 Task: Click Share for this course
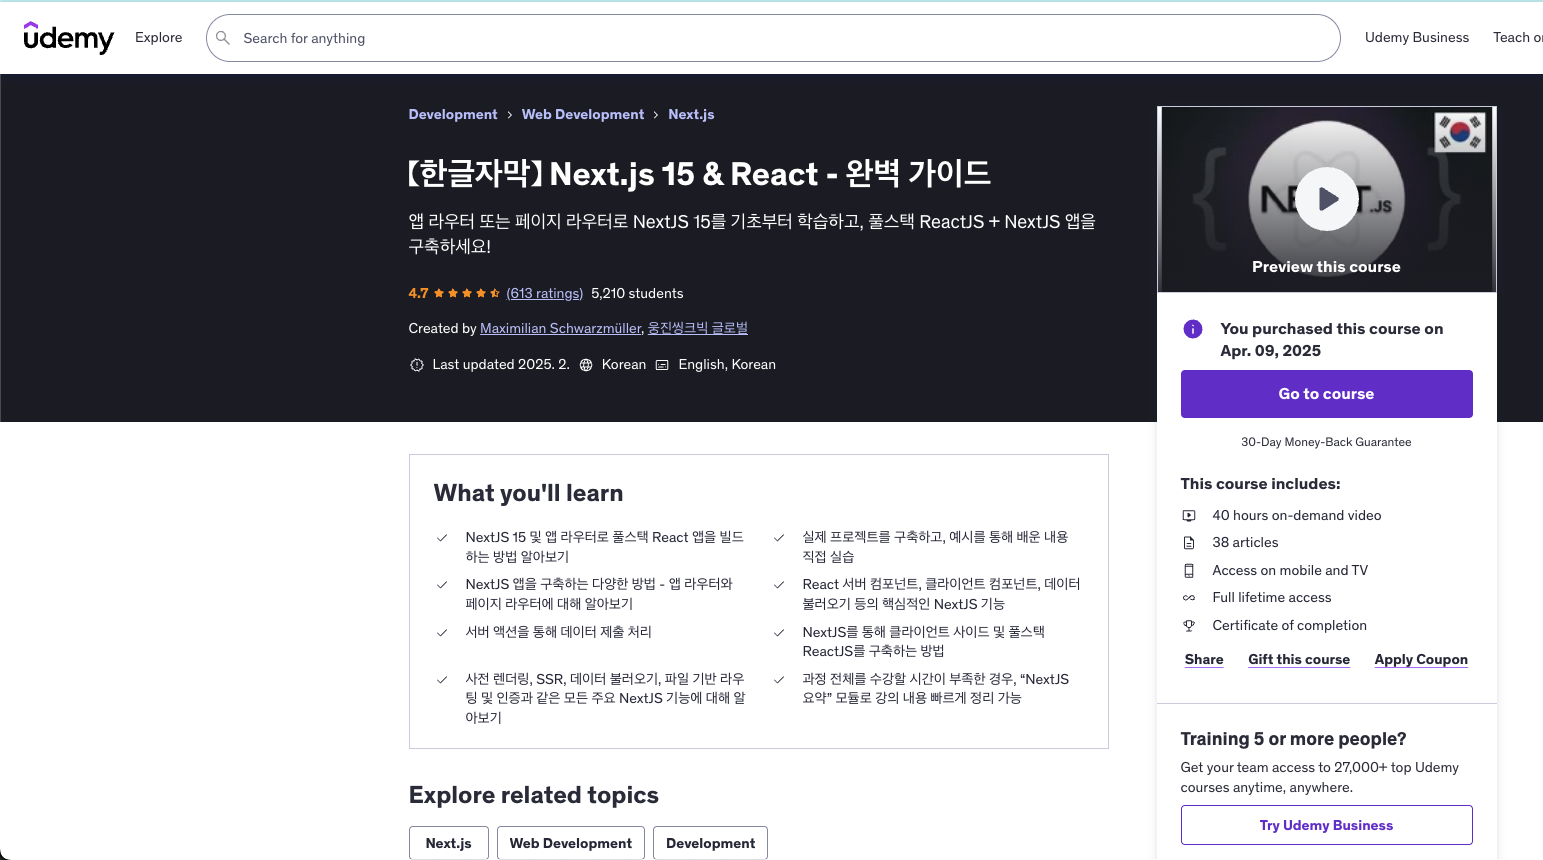(1203, 659)
